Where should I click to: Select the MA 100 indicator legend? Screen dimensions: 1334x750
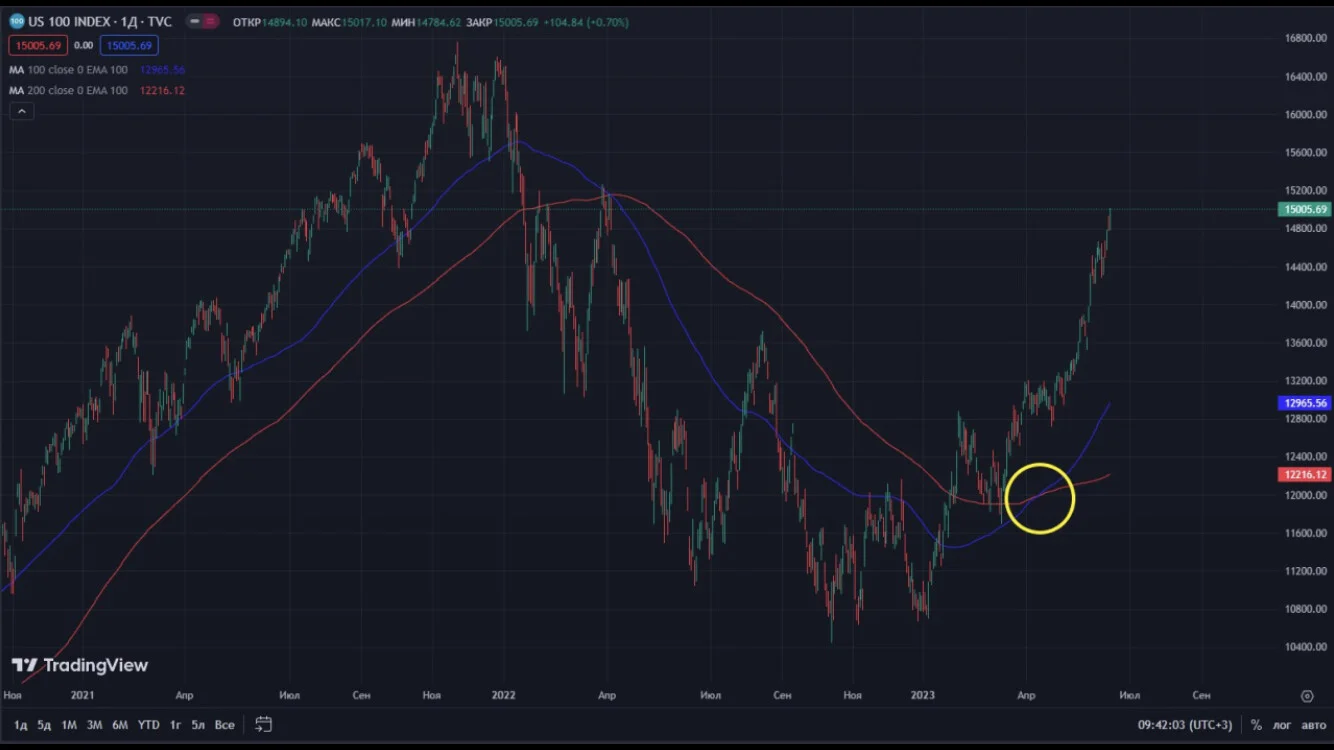97,70
